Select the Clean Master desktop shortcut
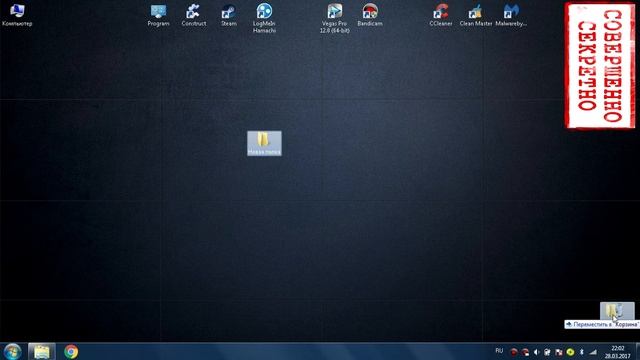This screenshot has width=640, height=360. tap(476, 15)
